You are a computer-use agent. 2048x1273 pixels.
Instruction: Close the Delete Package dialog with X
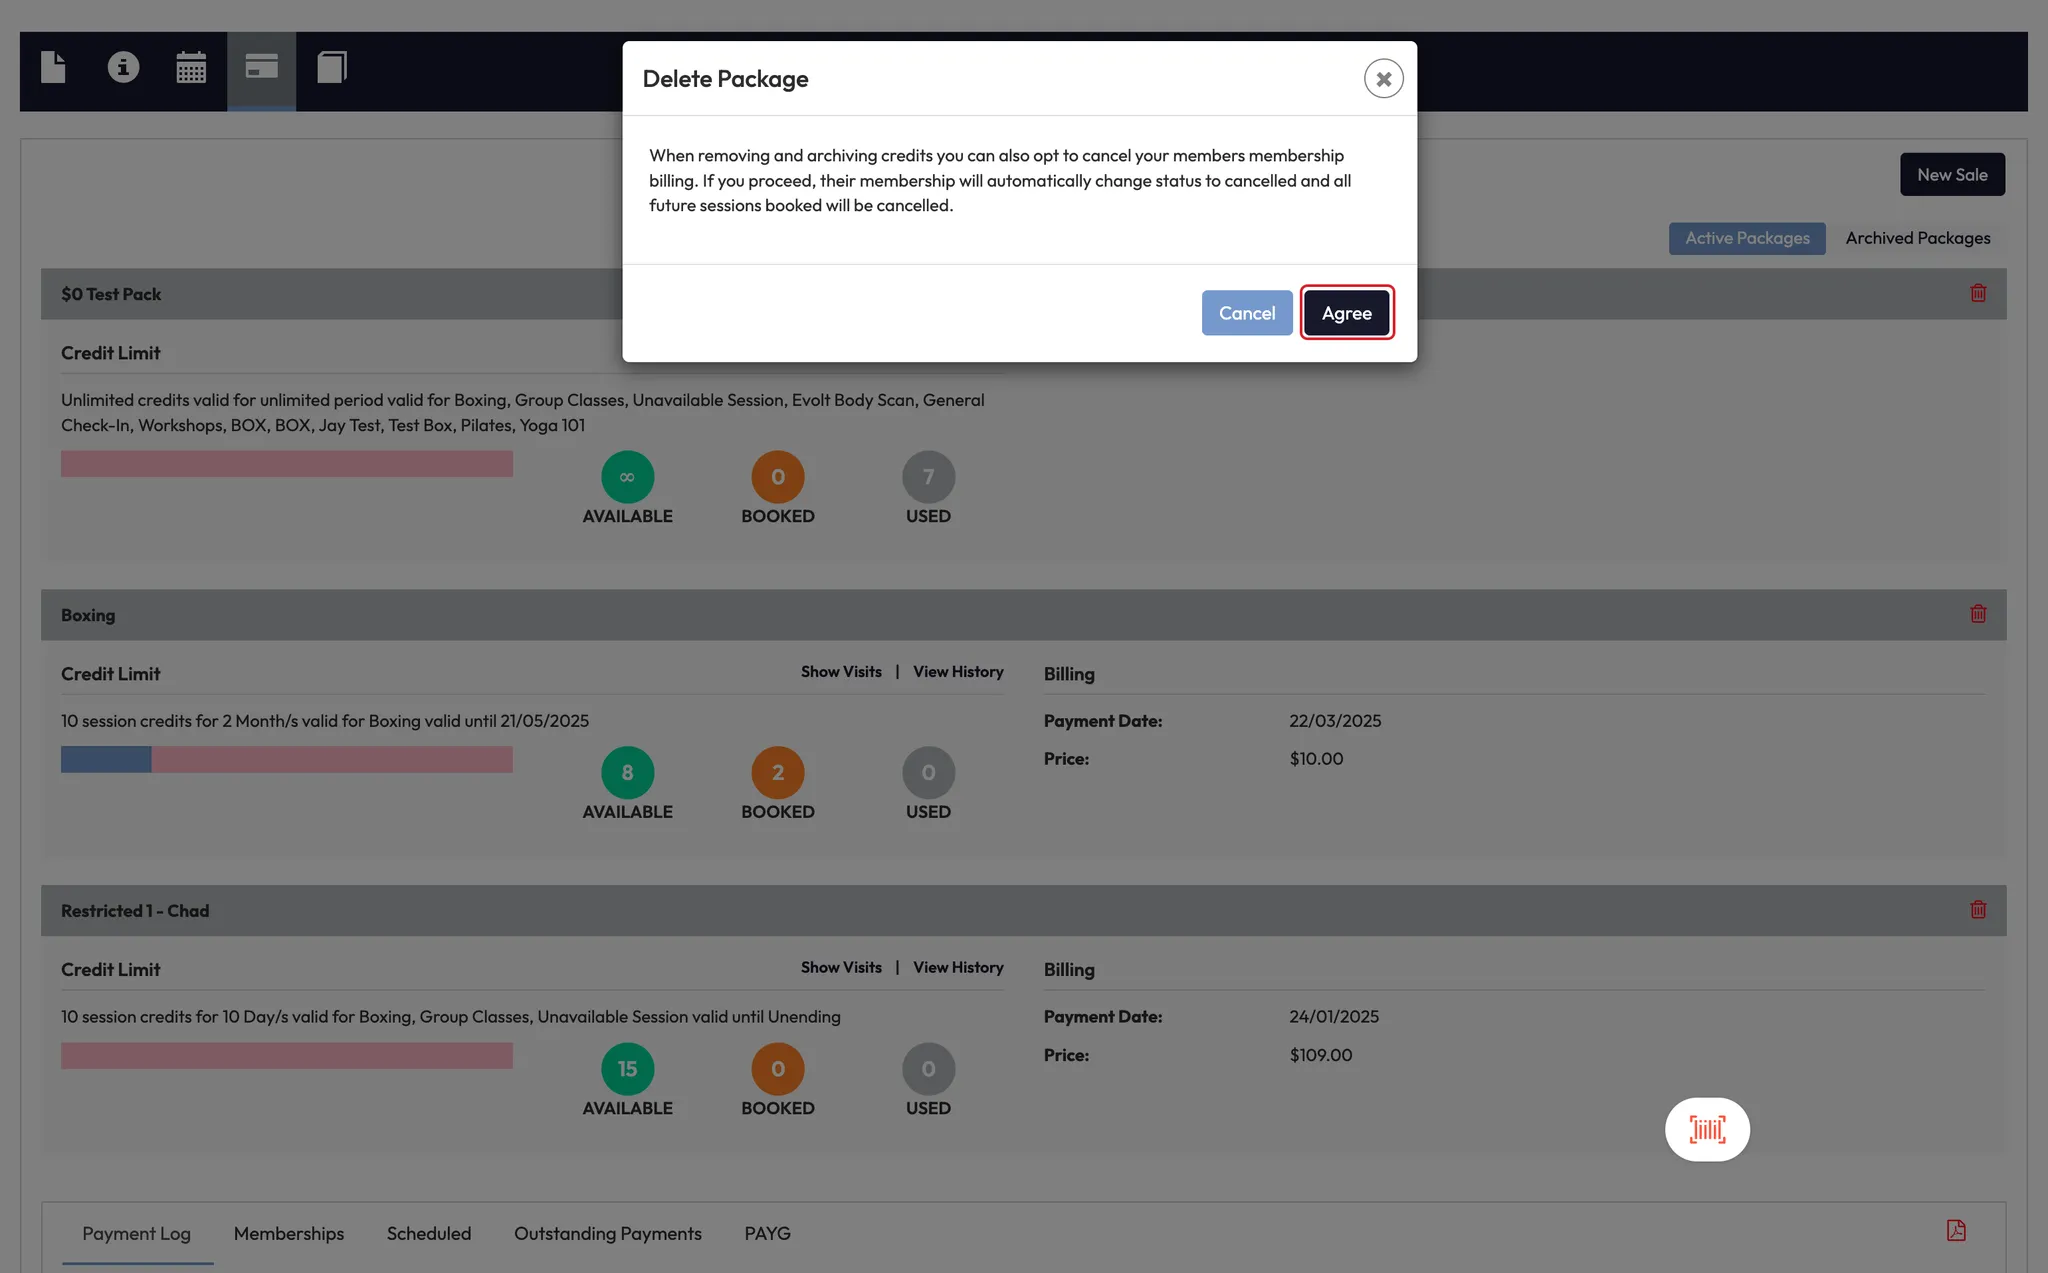coord(1383,79)
